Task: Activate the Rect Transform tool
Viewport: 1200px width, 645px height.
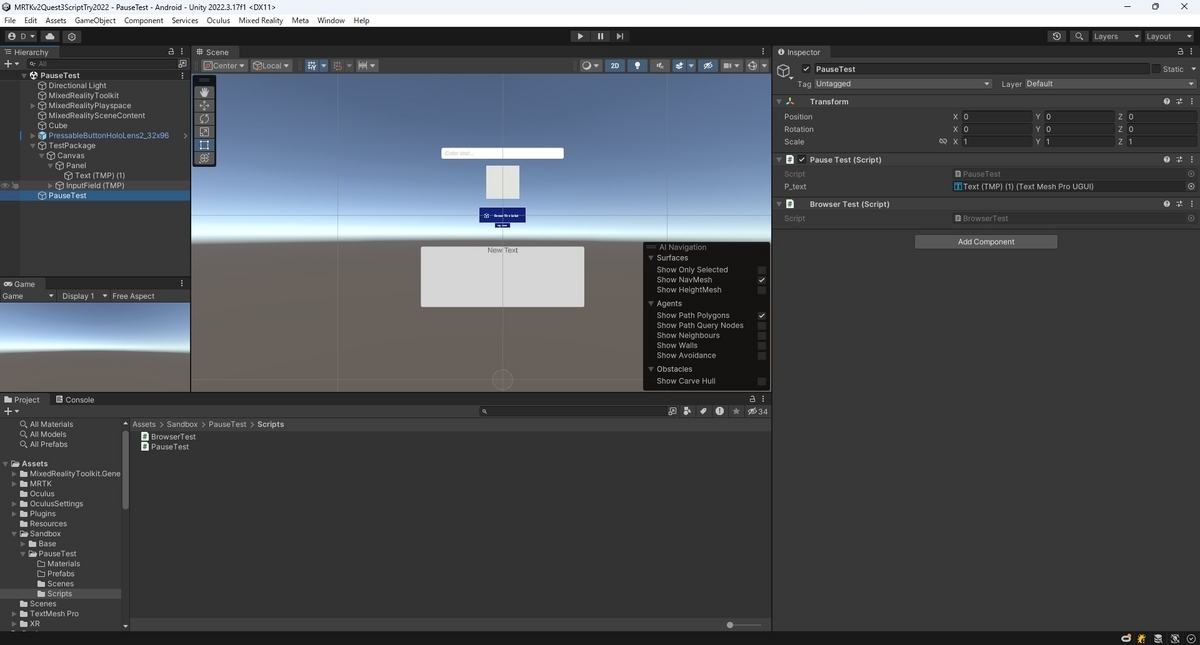Action: pyautogui.click(x=204, y=142)
